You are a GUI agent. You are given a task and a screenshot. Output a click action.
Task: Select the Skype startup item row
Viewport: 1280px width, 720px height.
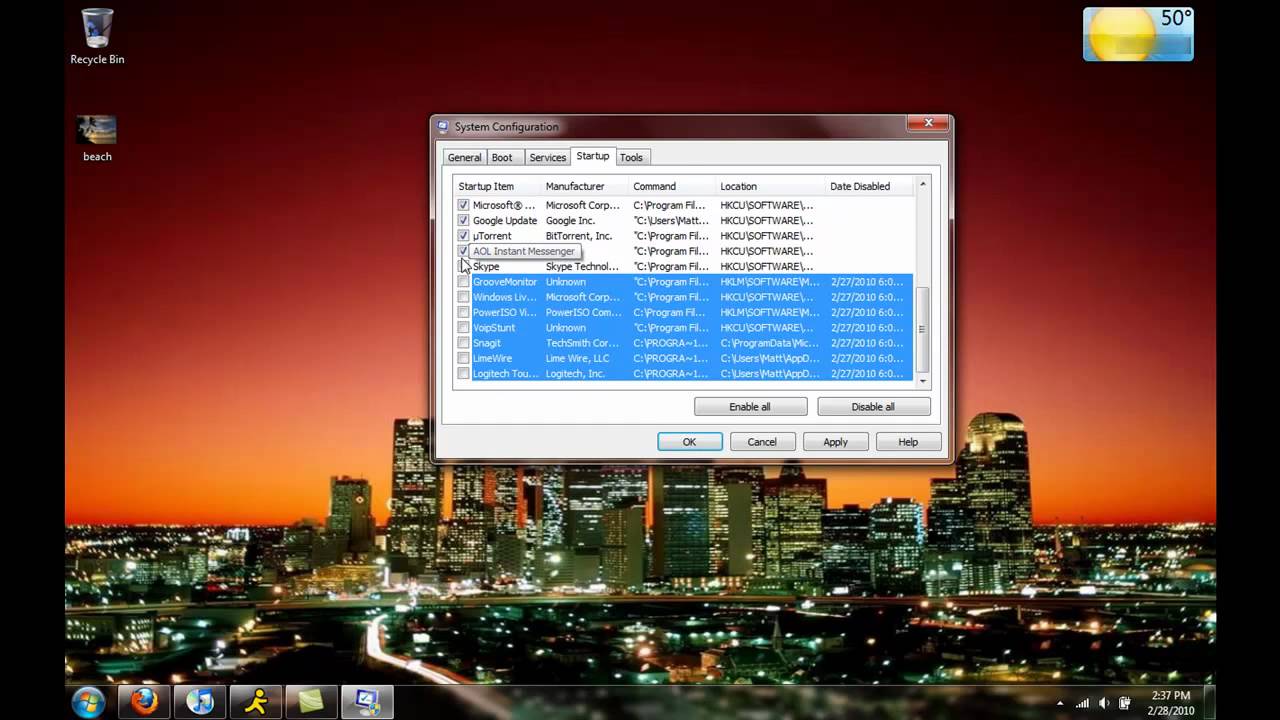pyautogui.click(x=684, y=267)
